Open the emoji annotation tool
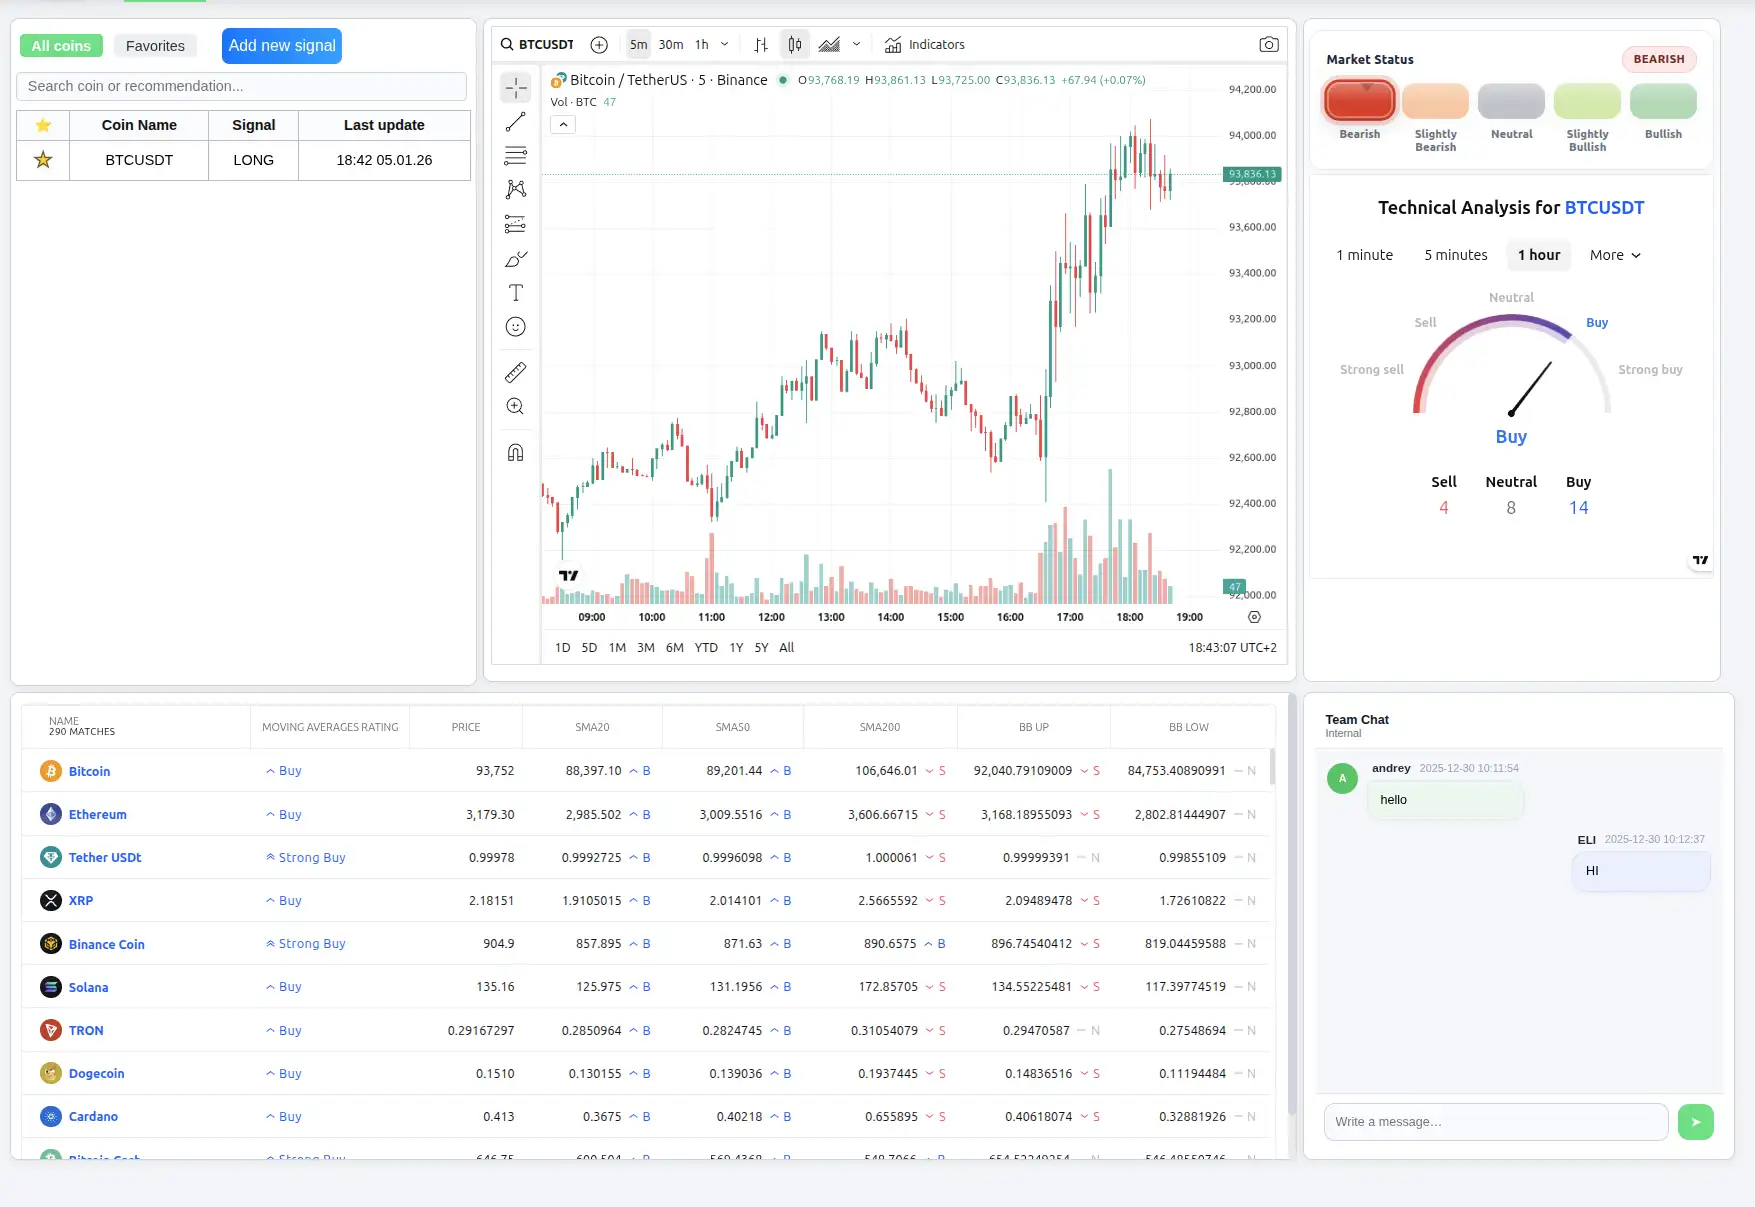 [x=515, y=326]
